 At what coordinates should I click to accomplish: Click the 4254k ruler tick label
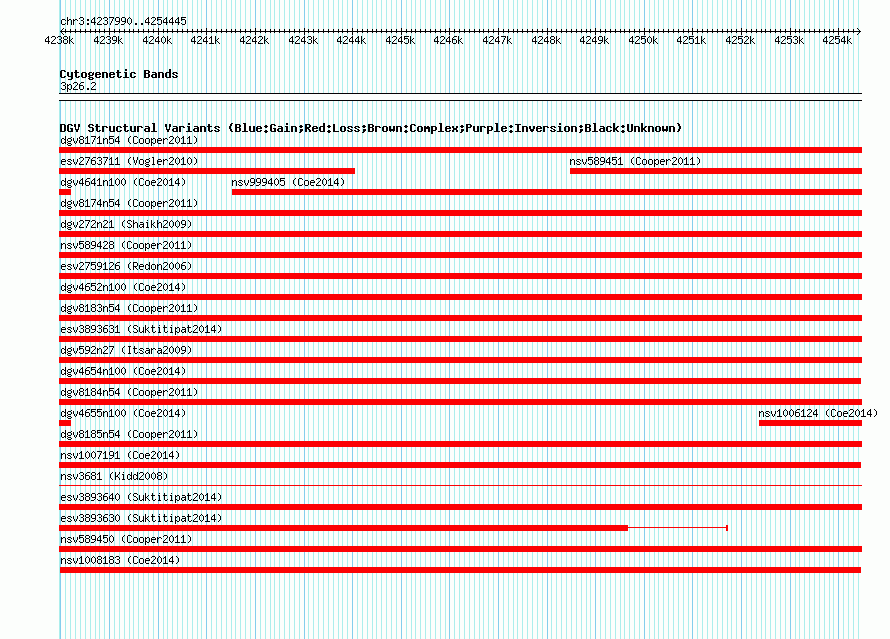click(x=837, y=41)
